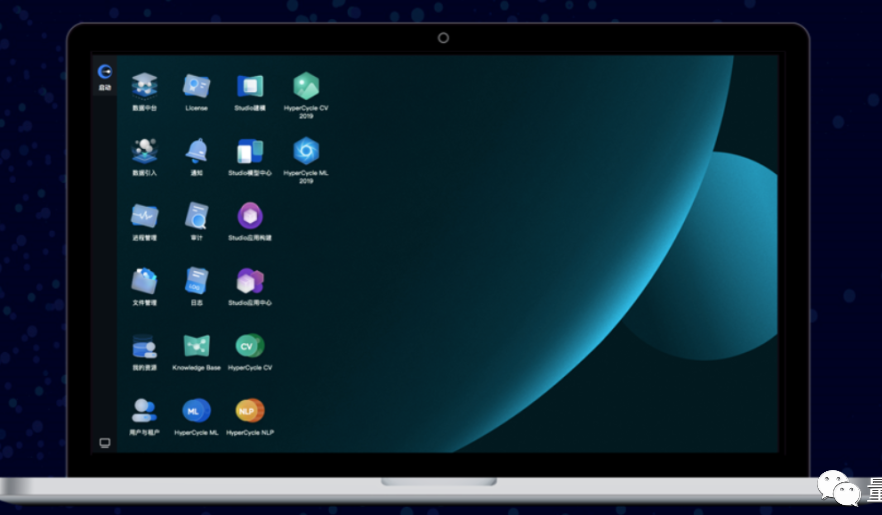
Task: Open Studio模型中心 model center
Action: point(250,151)
